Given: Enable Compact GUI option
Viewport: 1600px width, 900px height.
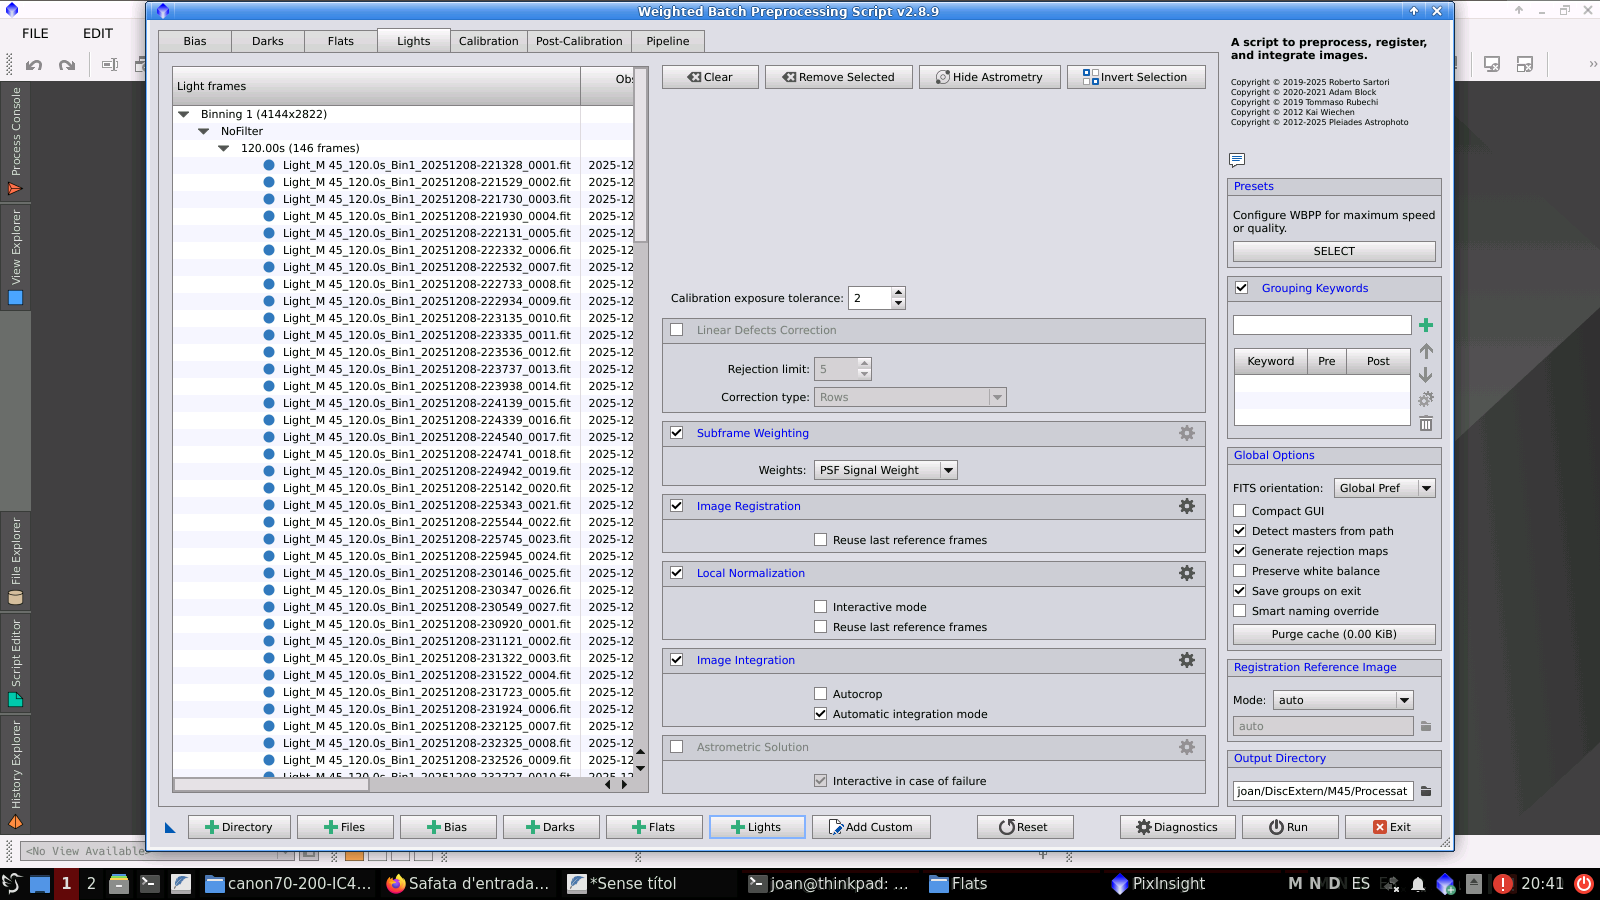Looking at the screenshot, I should click(1240, 511).
